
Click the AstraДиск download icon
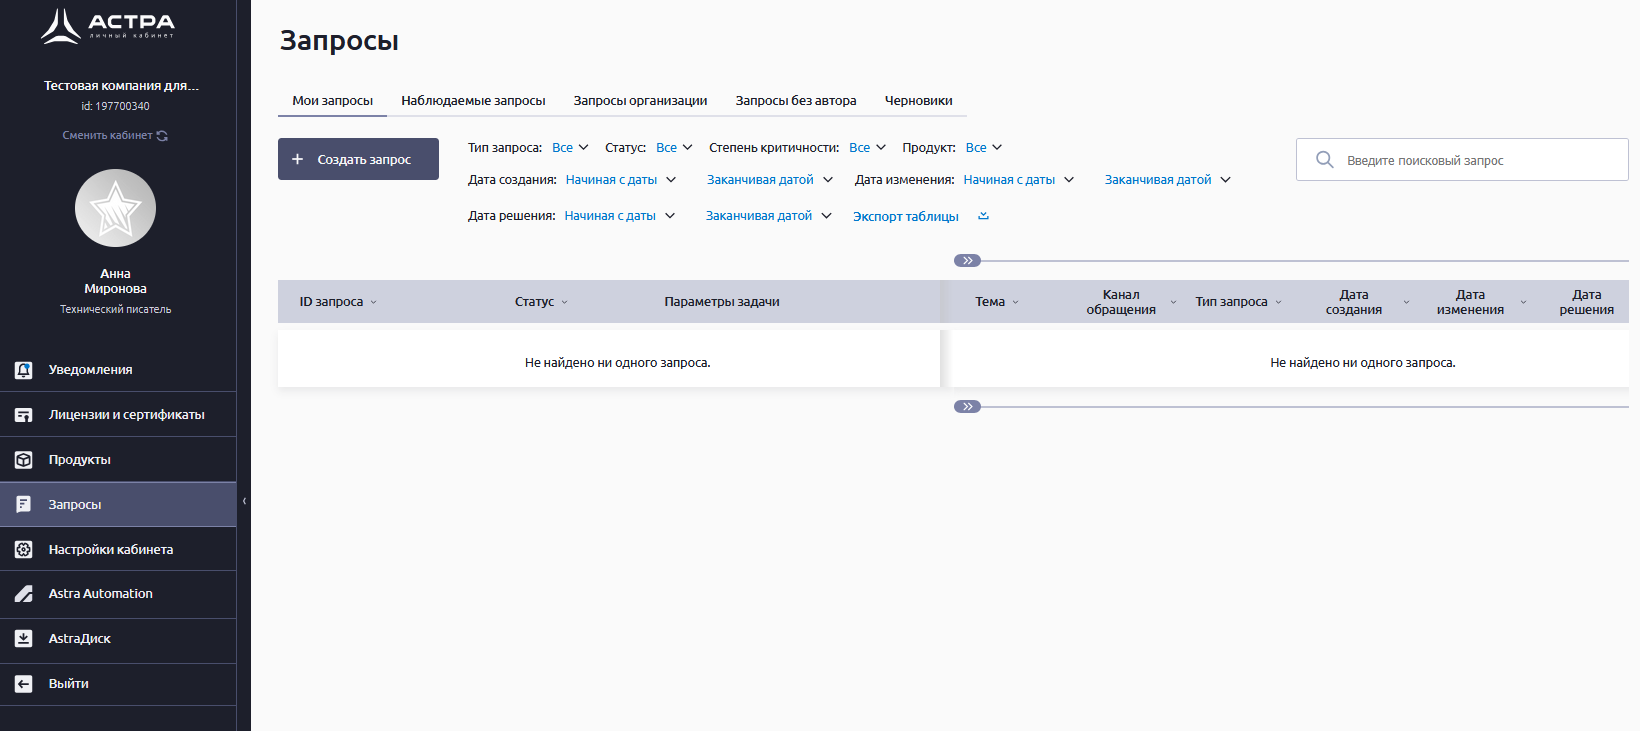24,639
